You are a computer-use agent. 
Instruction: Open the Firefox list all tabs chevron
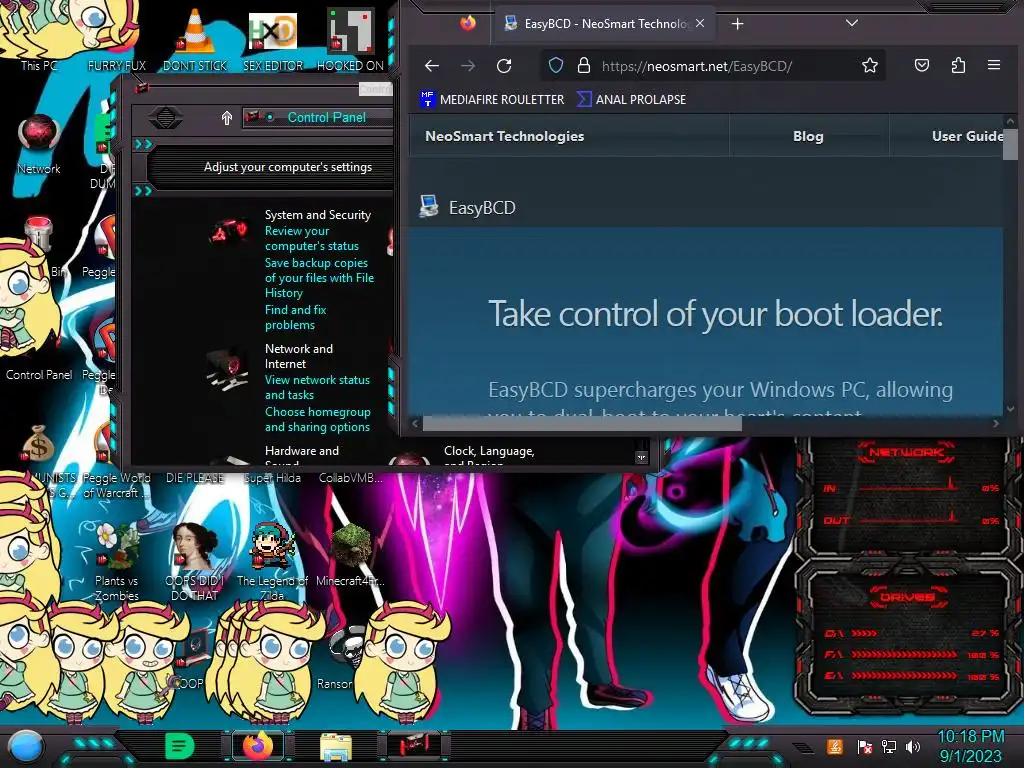(852, 24)
